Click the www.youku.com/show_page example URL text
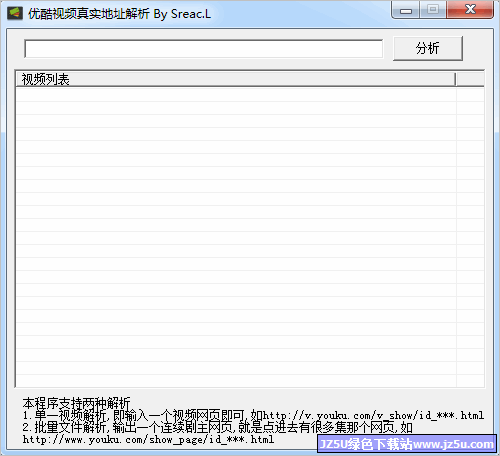Viewport: 500px width, 456px height. (148, 440)
